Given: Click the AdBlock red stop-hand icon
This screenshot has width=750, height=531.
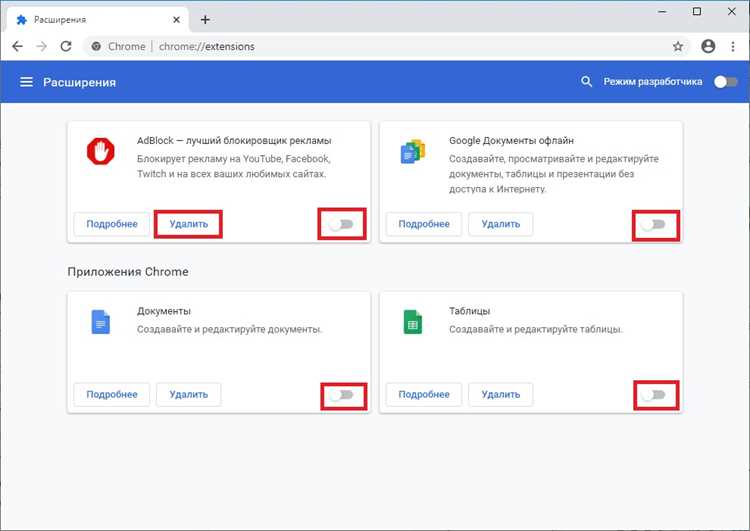Looking at the screenshot, I should click(101, 151).
